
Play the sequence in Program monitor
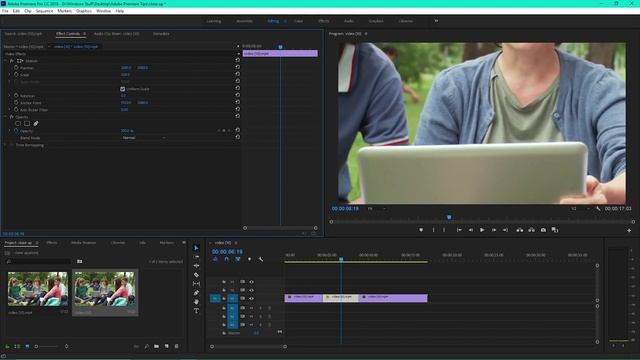click(x=482, y=230)
